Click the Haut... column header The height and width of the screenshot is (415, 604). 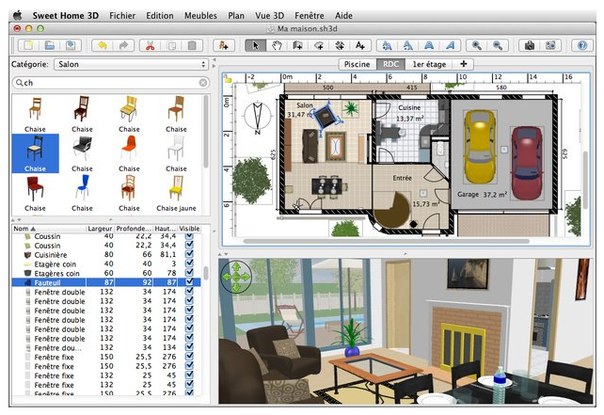[x=165, y=229]
